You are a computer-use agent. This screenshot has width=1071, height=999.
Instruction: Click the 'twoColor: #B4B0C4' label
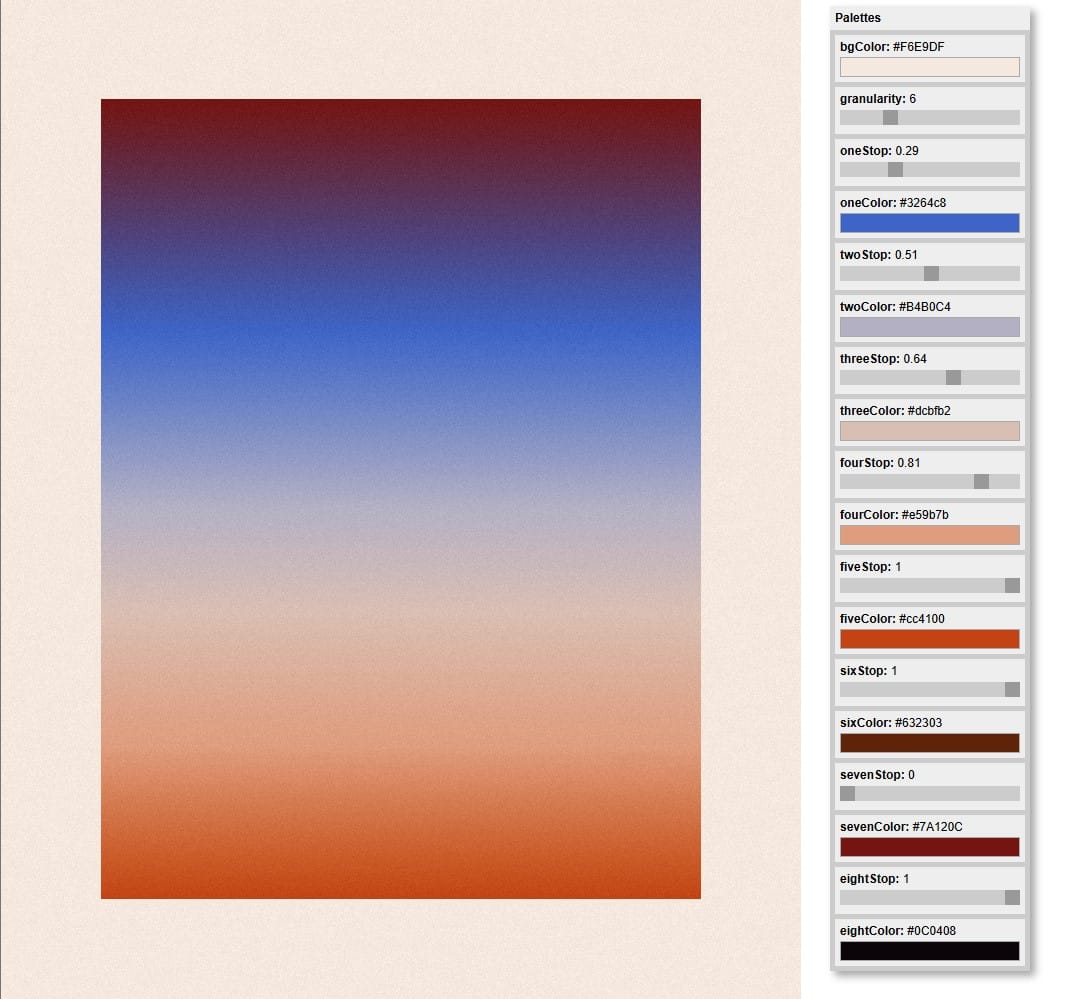coord(895,307)
